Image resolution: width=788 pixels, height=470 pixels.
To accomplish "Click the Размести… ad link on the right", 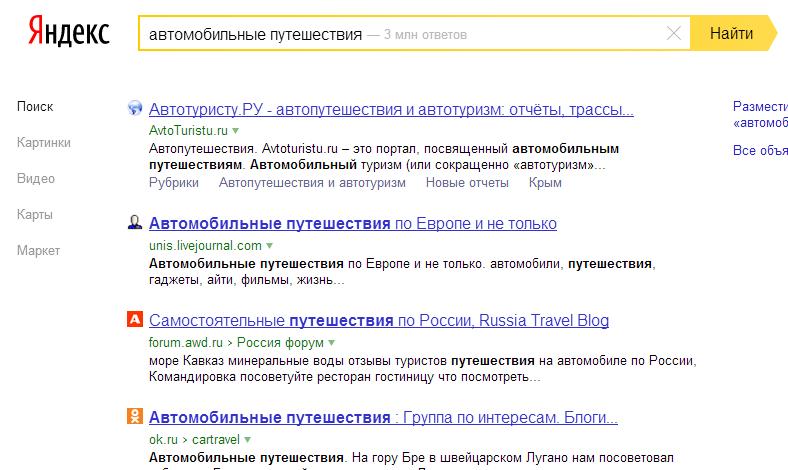I will tap(760, 115).
